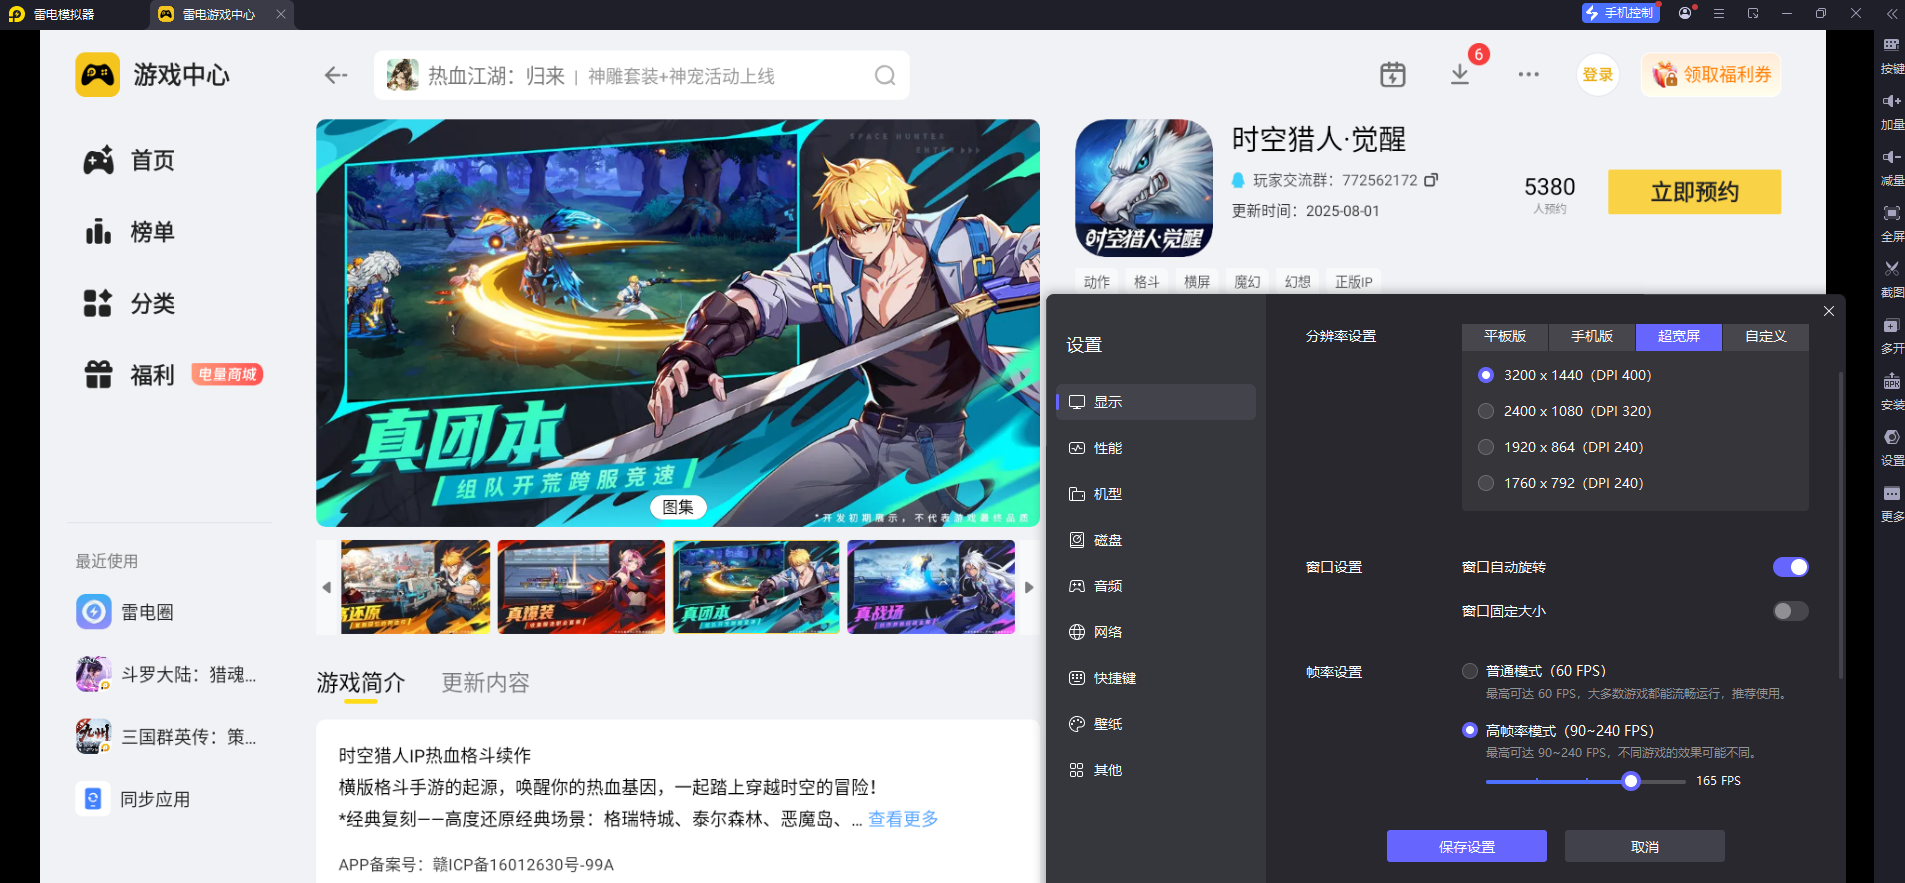1905x883 pixels.
Task: Click 领取福利券 coupon button
Action: point(1711,75)
